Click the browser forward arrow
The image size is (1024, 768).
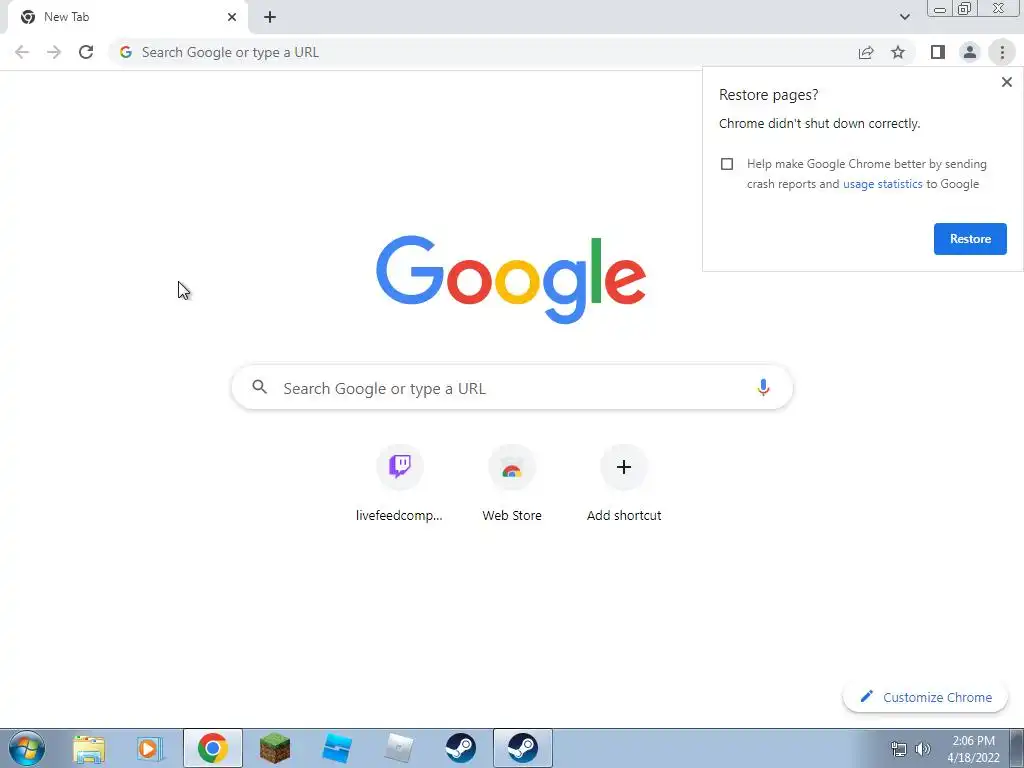[54, 52]
